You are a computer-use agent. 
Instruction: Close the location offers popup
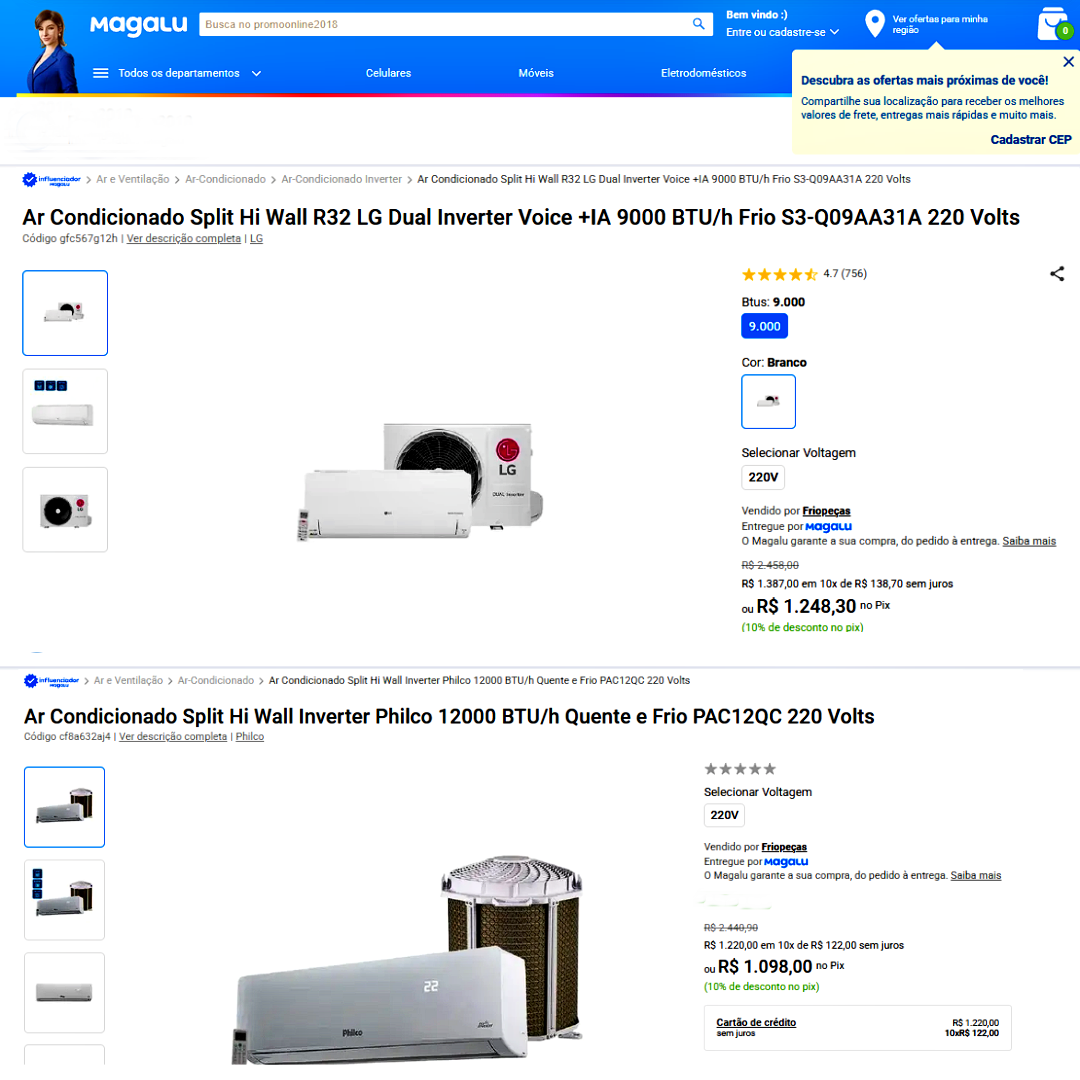[1068, 62]
